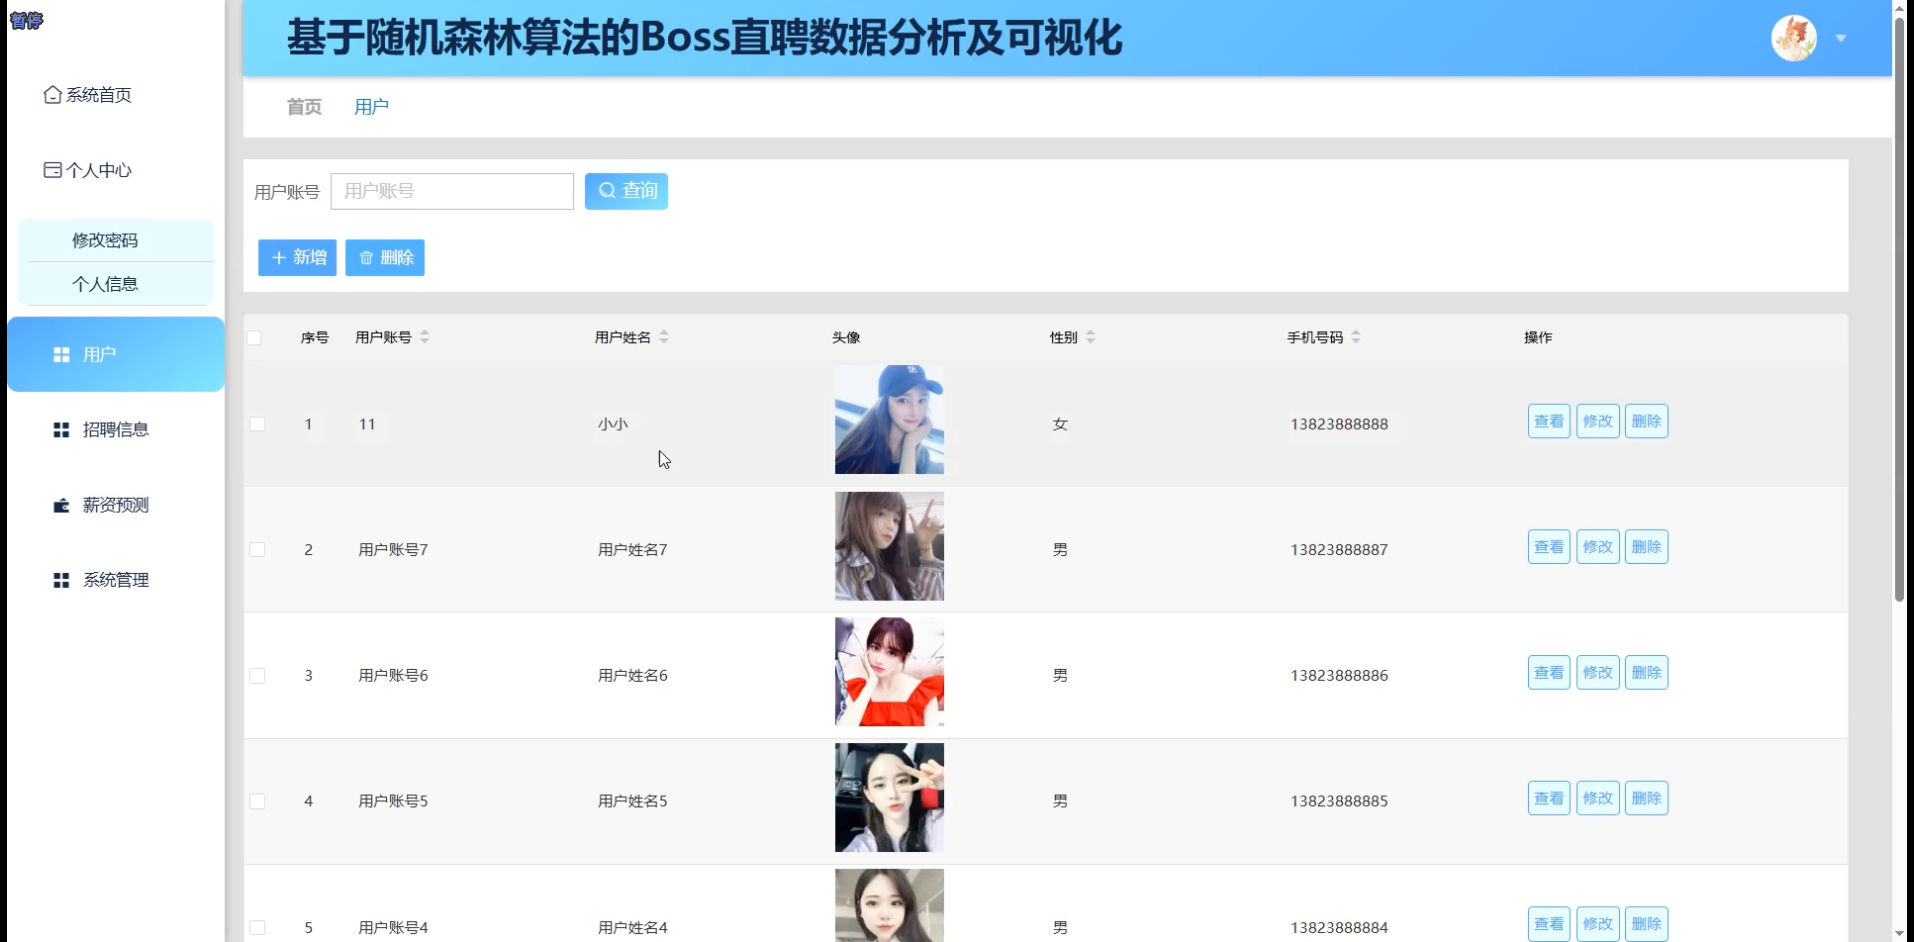Click the magnifier icon inside 查询 button
Viewport: 1914px width, 942px height.
tap(607, 190)
